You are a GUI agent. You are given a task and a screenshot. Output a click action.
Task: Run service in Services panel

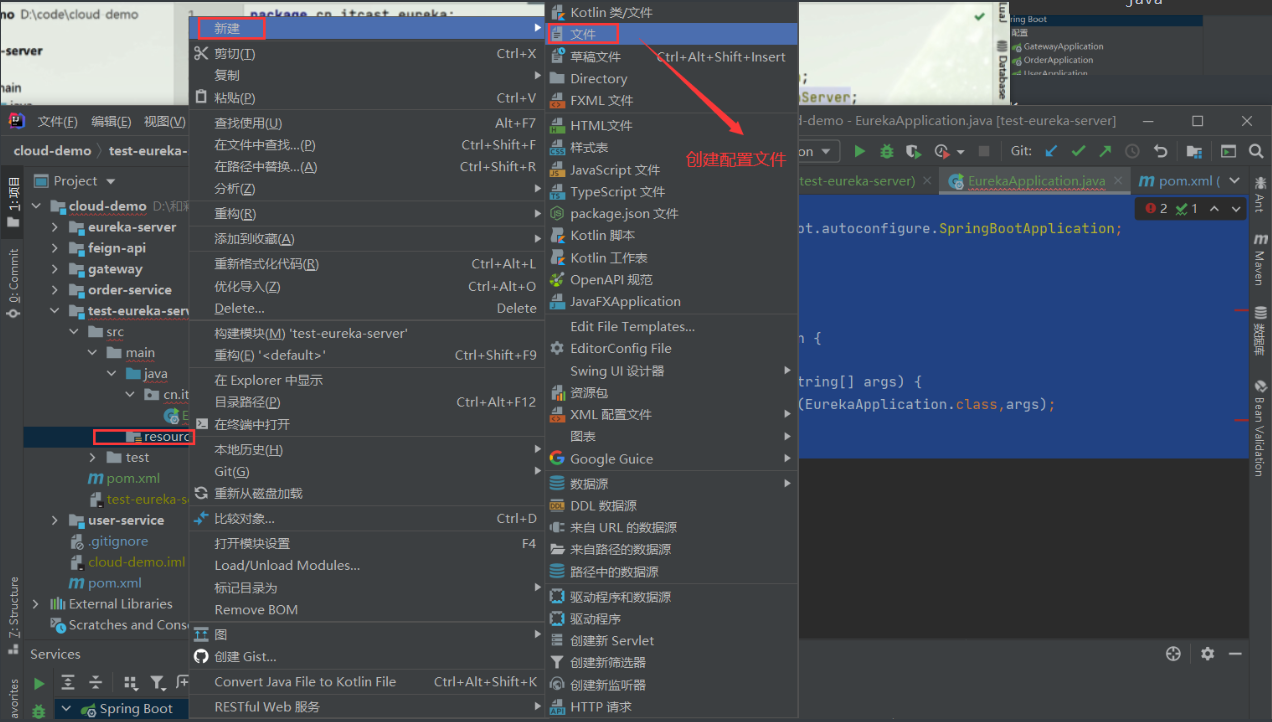[39, 683]
